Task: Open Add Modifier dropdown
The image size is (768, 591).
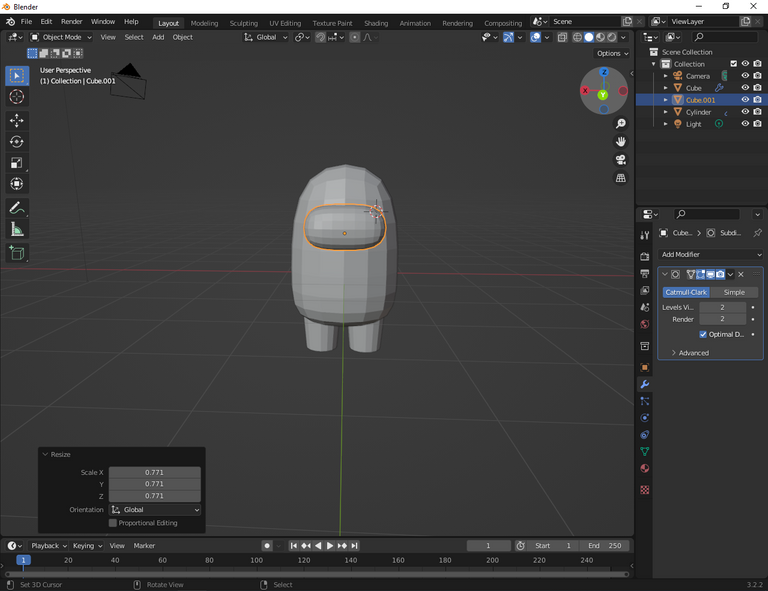Action: (x=711, y=255)
